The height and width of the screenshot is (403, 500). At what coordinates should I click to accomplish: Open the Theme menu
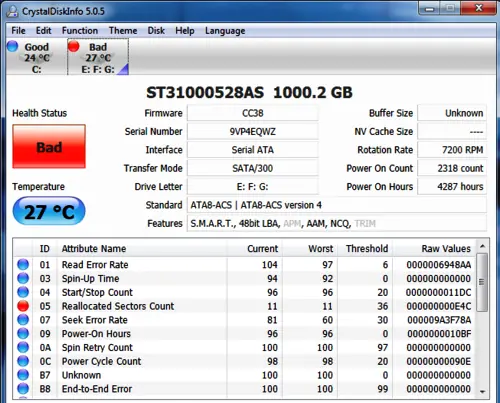pyautogui.click(x=123, y=31)
